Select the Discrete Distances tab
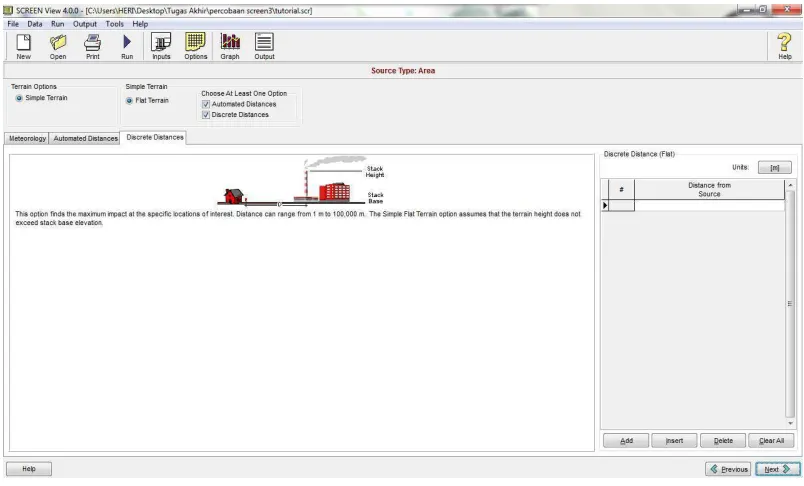Screen dimensions: 804x486 point(155,137)
